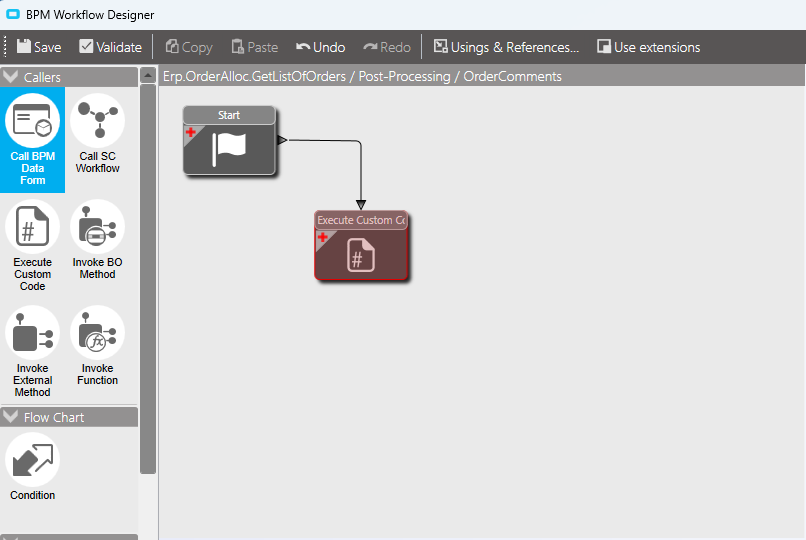Open Usings & References dialog
Viewport: 806px width, 540px height.
pos(506,47)
